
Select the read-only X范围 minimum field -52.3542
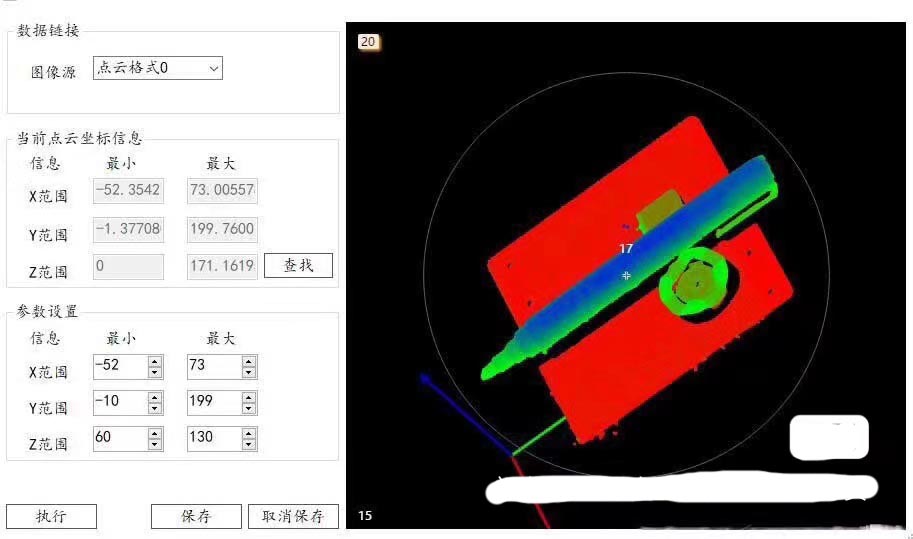[x=128, y=190]
